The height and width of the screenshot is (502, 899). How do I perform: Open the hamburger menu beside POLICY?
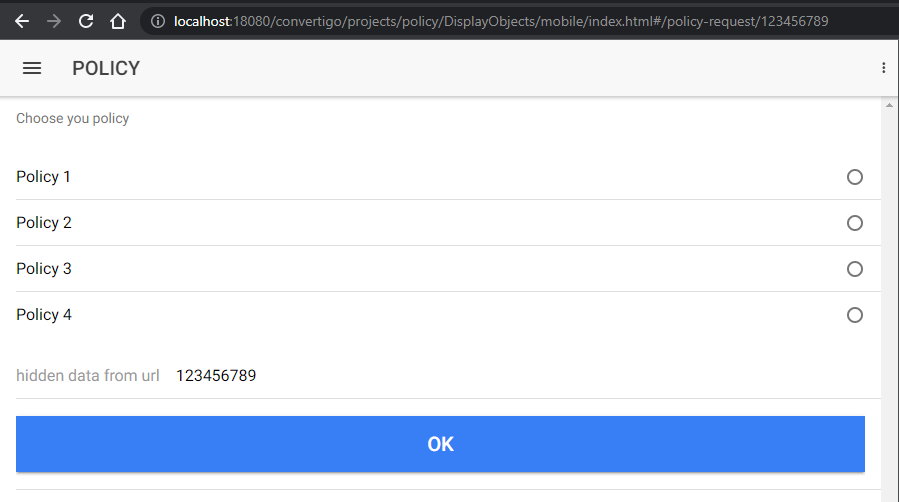click(32, 68)
